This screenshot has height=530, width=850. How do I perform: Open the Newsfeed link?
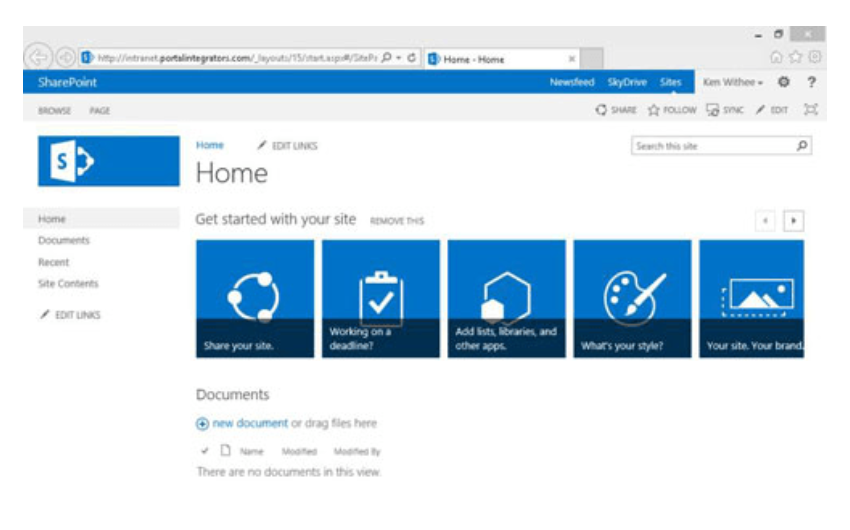pos(572,82)
